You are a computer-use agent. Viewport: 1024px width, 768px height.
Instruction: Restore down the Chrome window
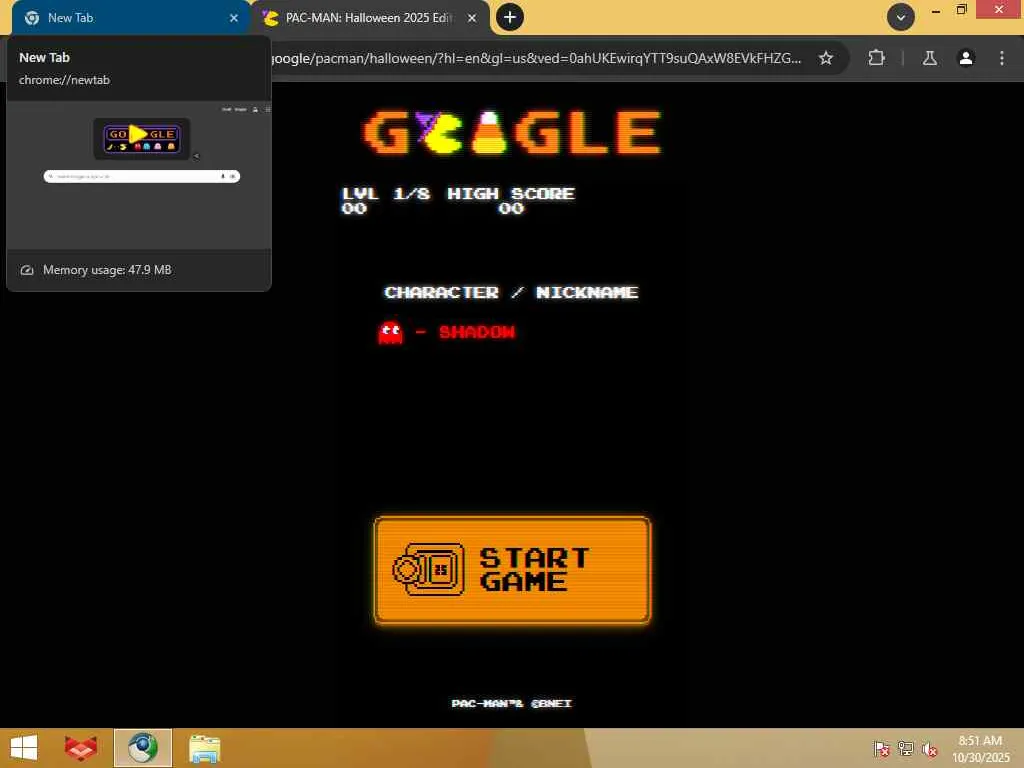pos(961,10)
